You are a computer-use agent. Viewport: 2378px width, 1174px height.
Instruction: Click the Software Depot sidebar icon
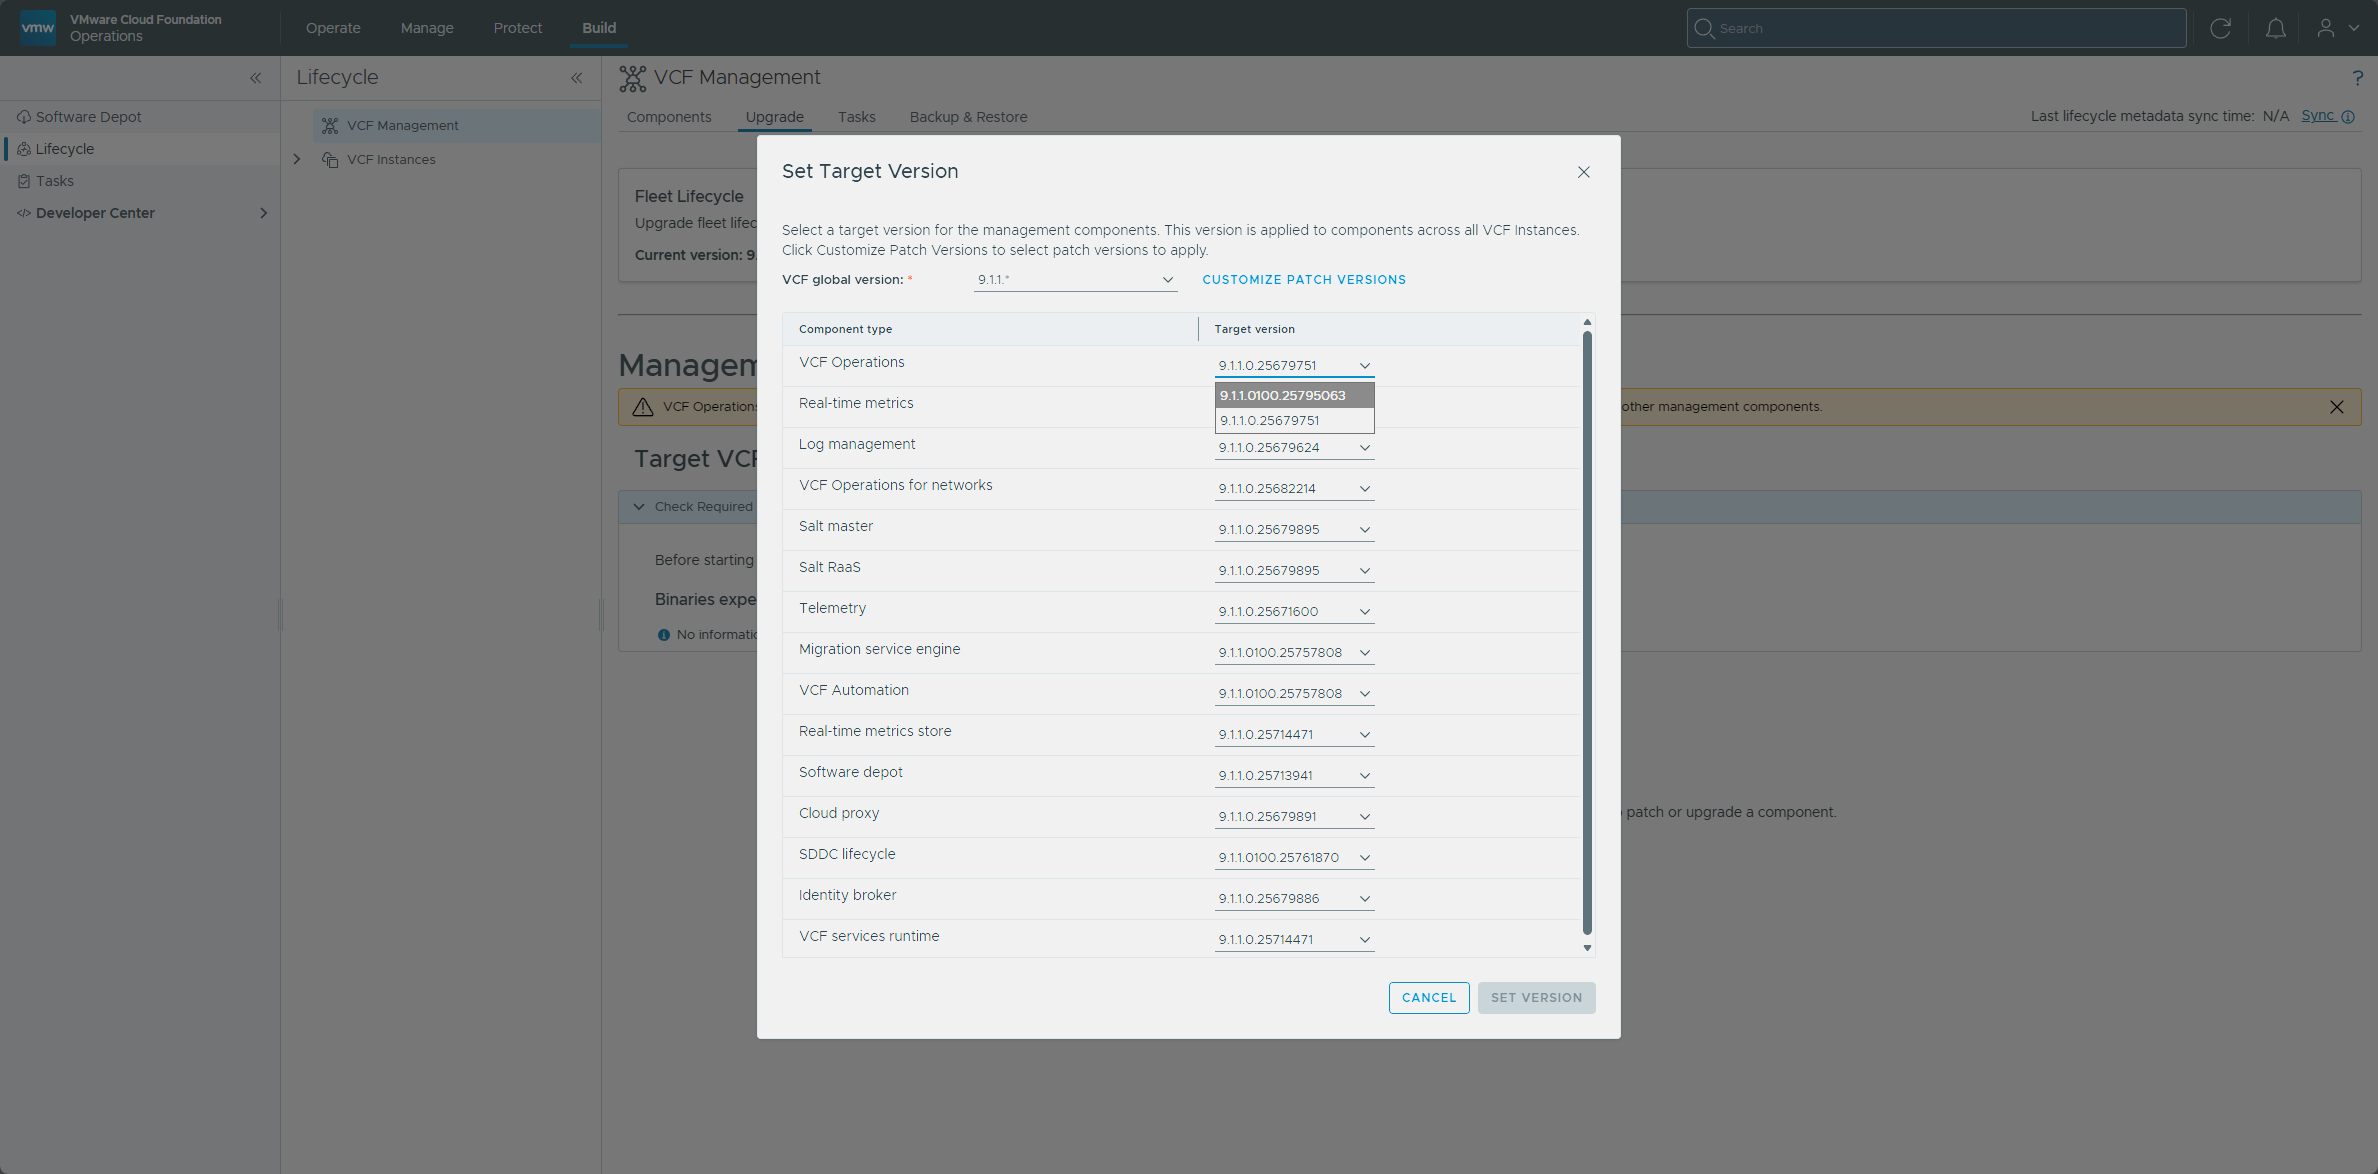pos(24,117)
